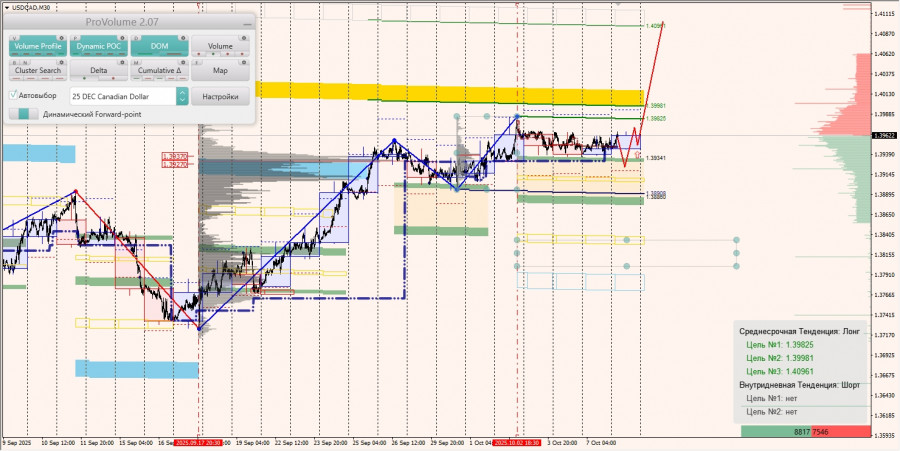The height and width of the screenshot is (451, 900).
Task: Click the V hotkey tag on Volume Profile
Action: point(15,38)
